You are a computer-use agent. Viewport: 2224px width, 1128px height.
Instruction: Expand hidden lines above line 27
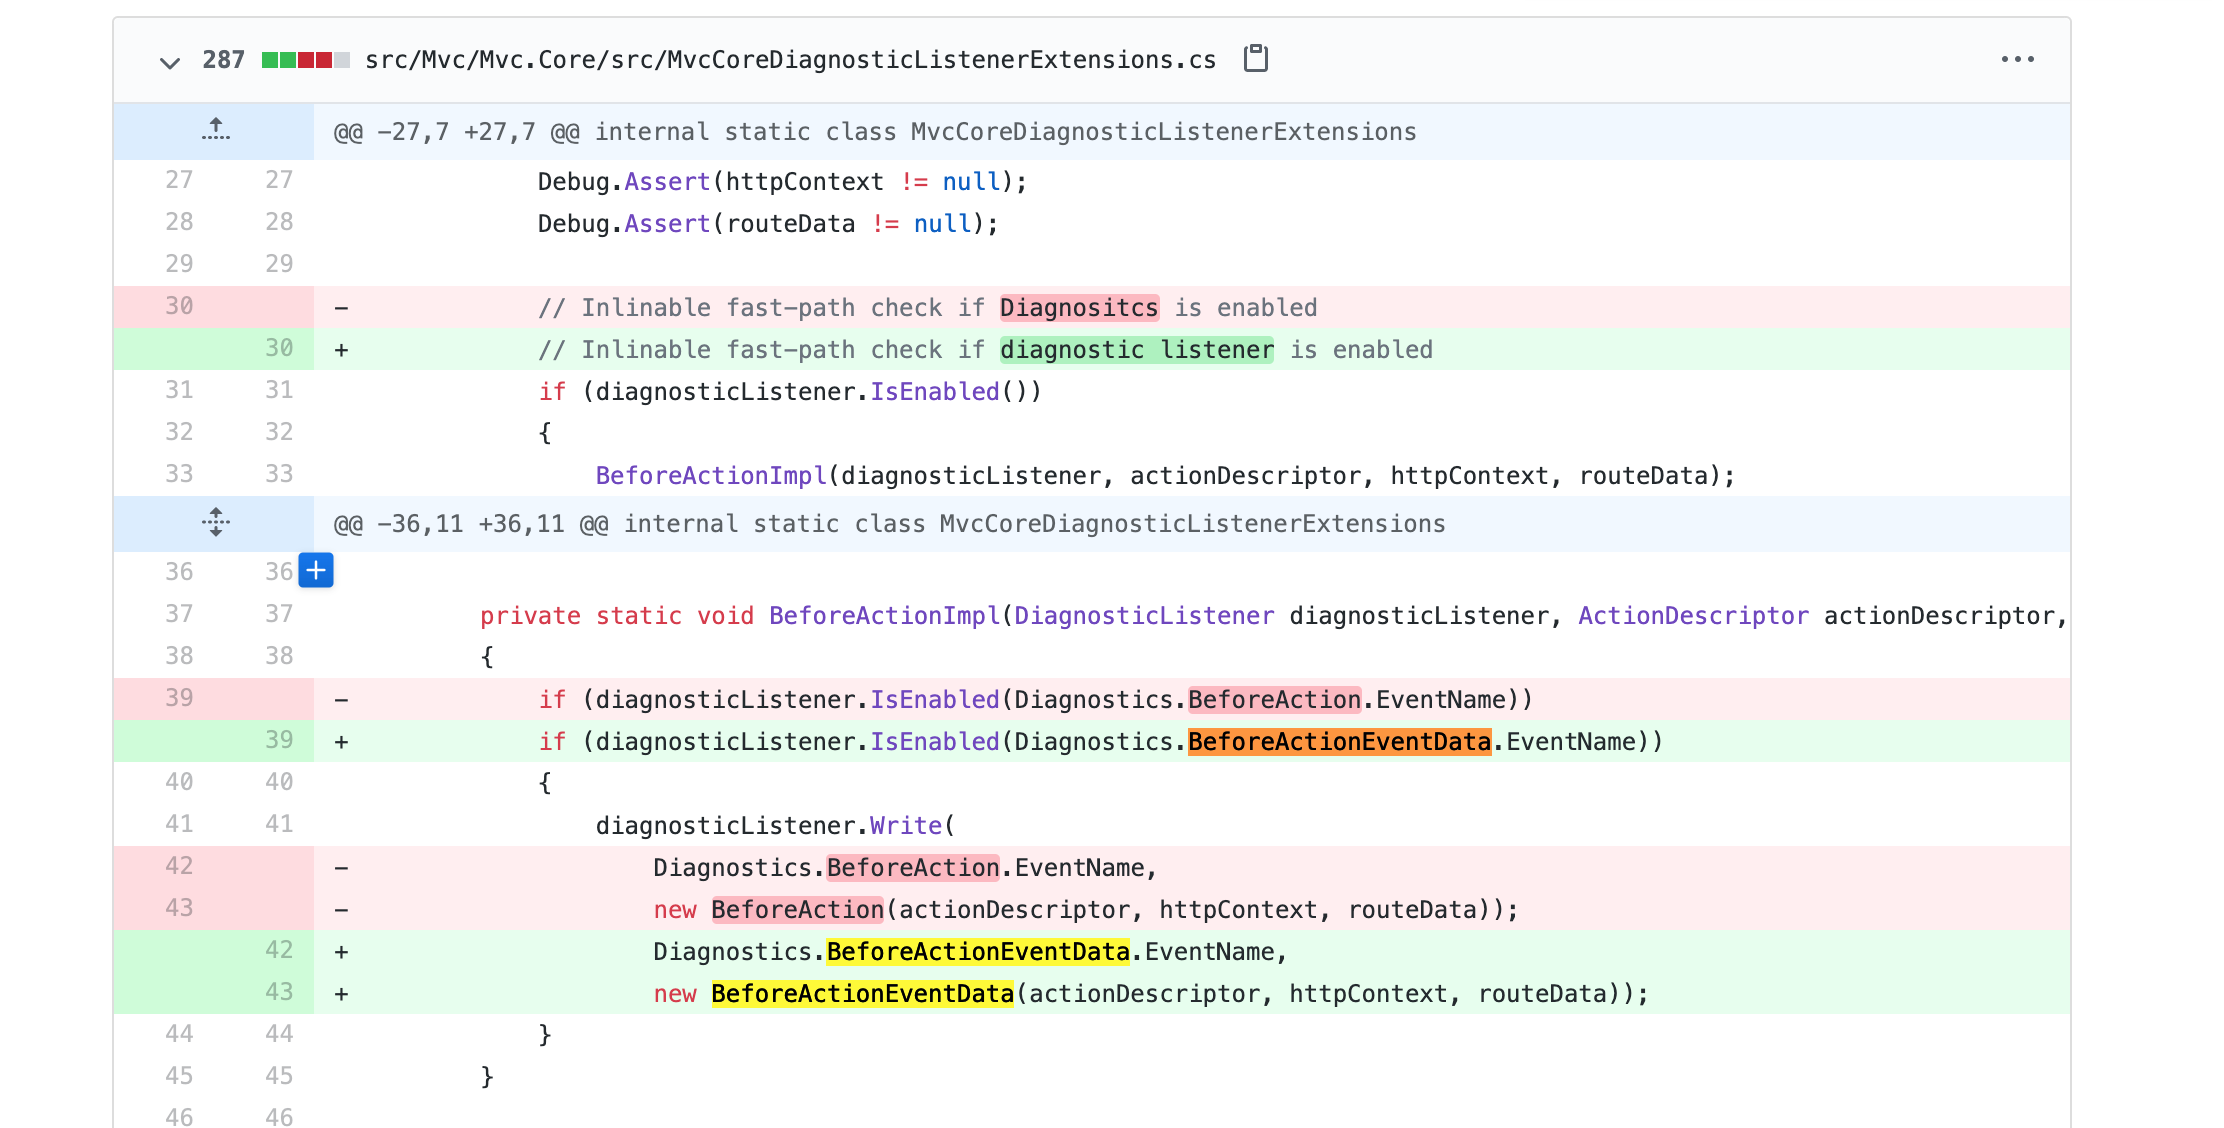(x=215, y=131)
